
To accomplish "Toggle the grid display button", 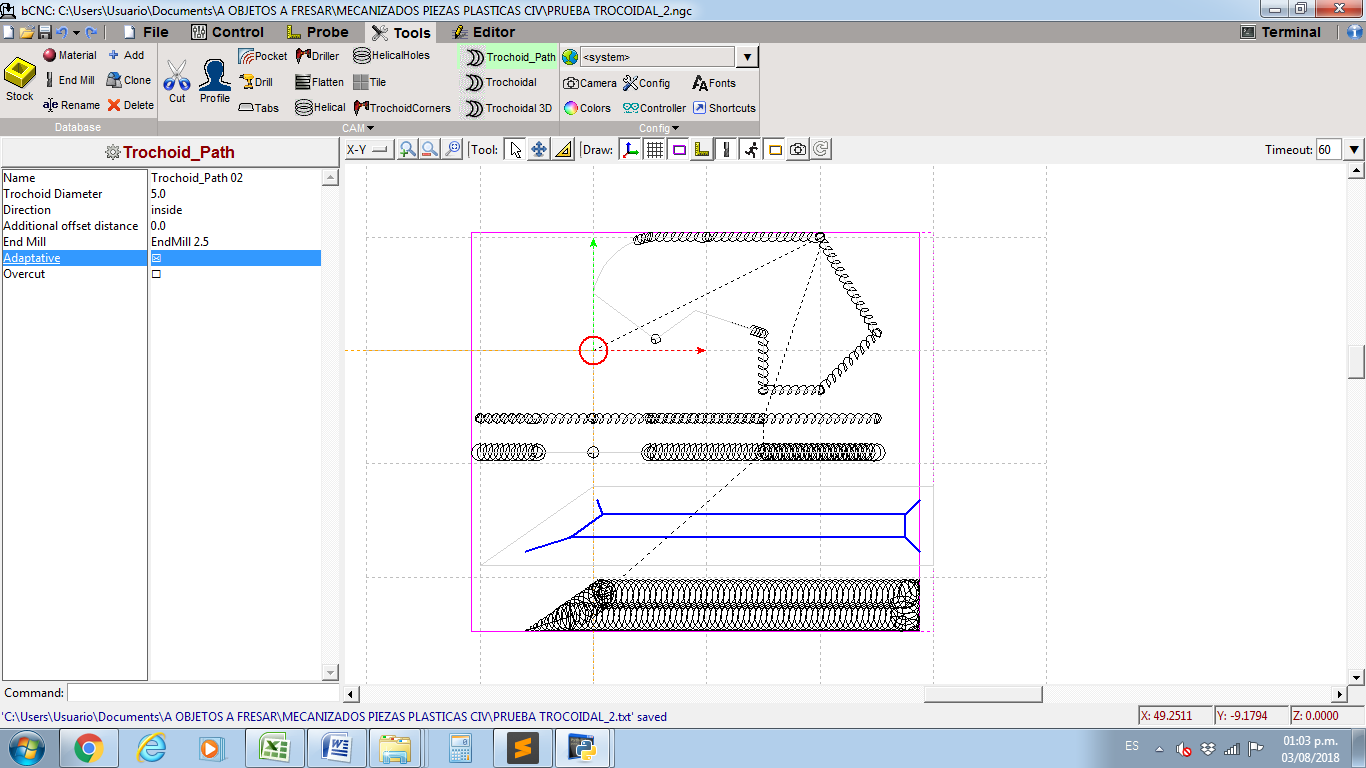I will 655,150.
